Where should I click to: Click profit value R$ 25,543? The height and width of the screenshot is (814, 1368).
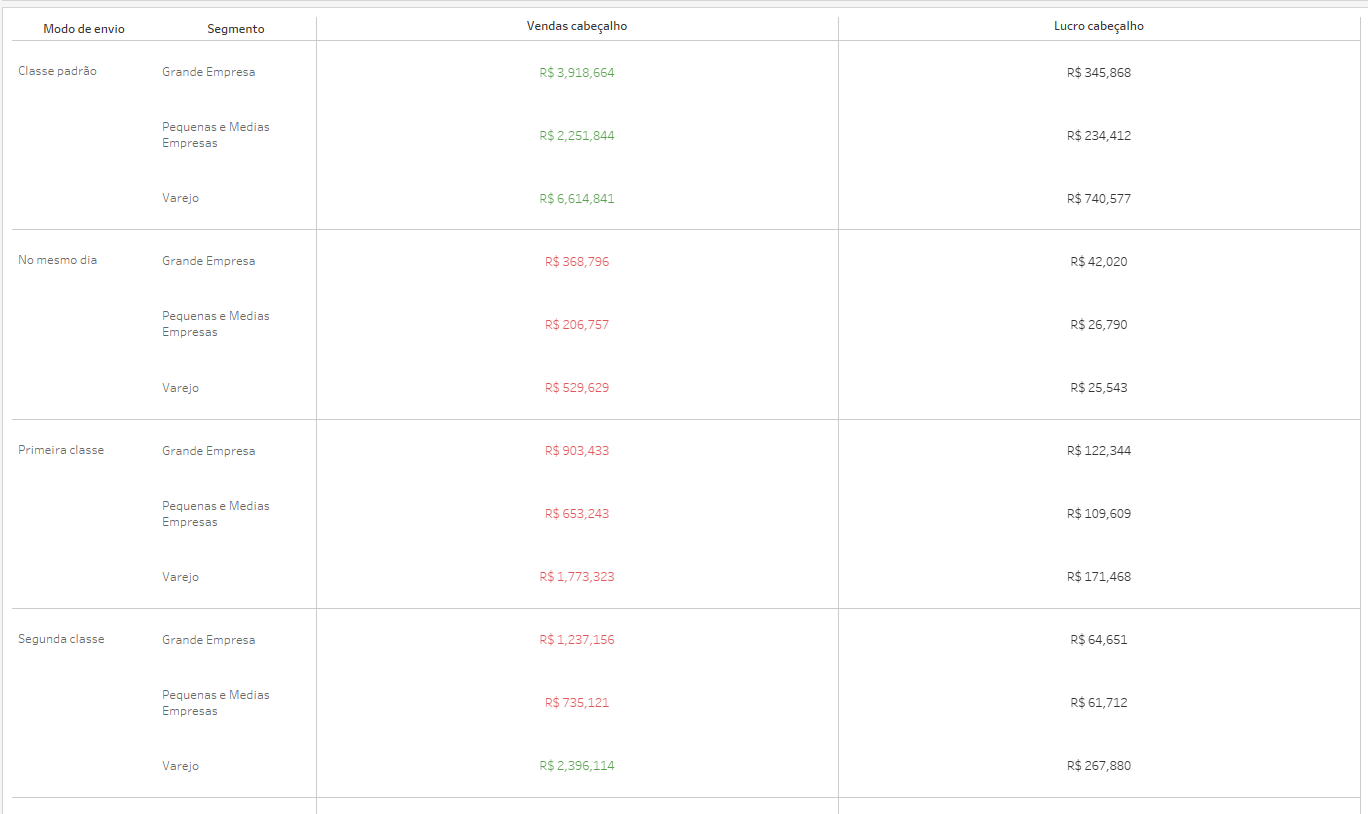pyautogui.click(x=1099, y=388)
